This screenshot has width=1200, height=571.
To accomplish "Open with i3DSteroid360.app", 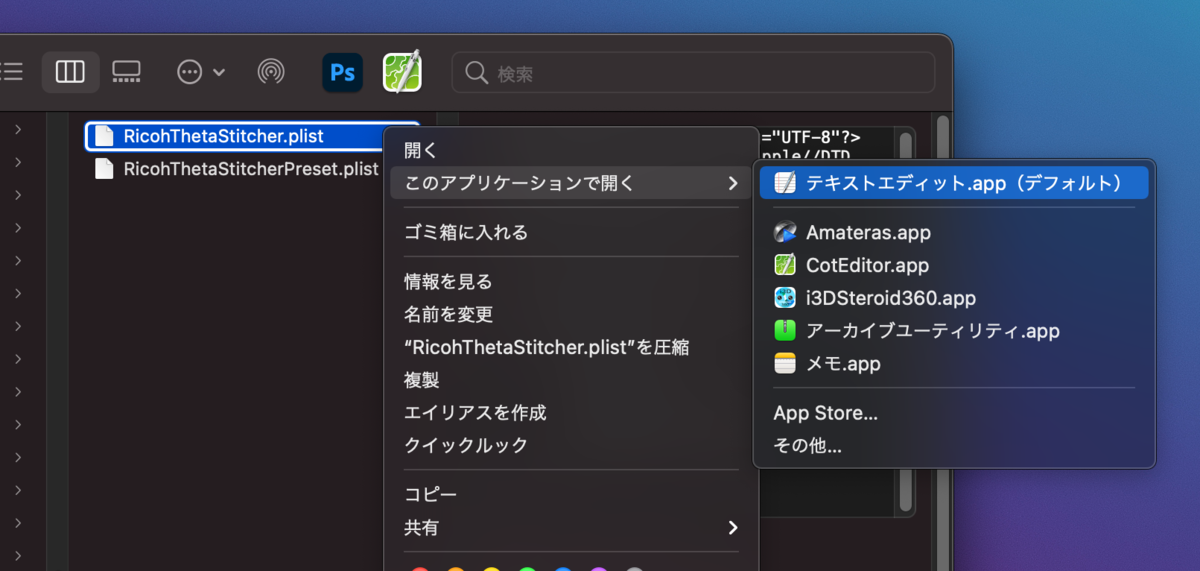I will click(954, 298).
